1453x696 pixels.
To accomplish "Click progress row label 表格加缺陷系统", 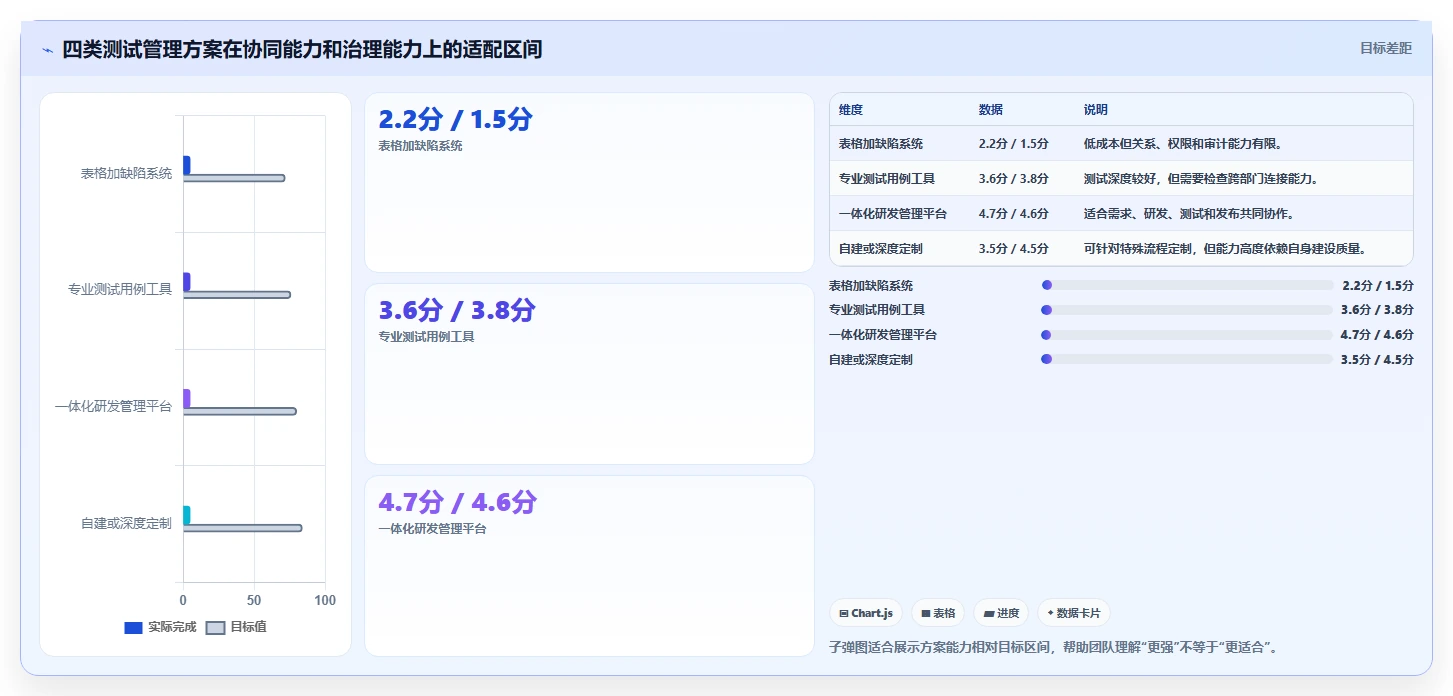I will [871, 286].
